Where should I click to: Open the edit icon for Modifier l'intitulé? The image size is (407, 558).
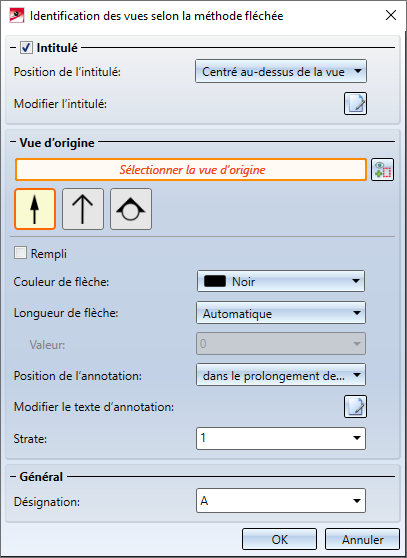(x=355, y=104)
